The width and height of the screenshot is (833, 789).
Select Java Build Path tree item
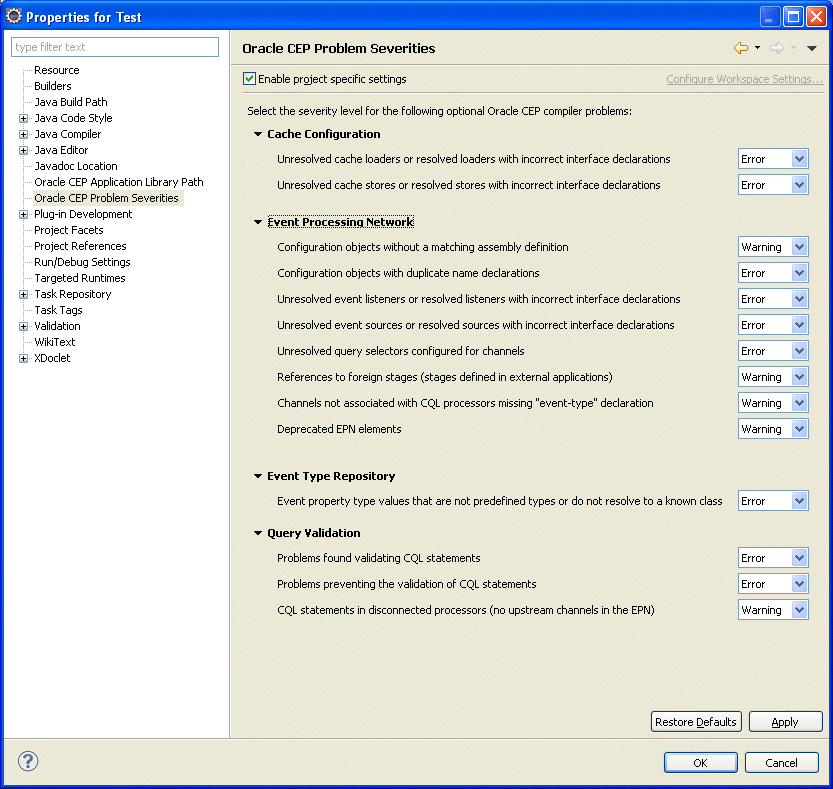coord(71,102)
